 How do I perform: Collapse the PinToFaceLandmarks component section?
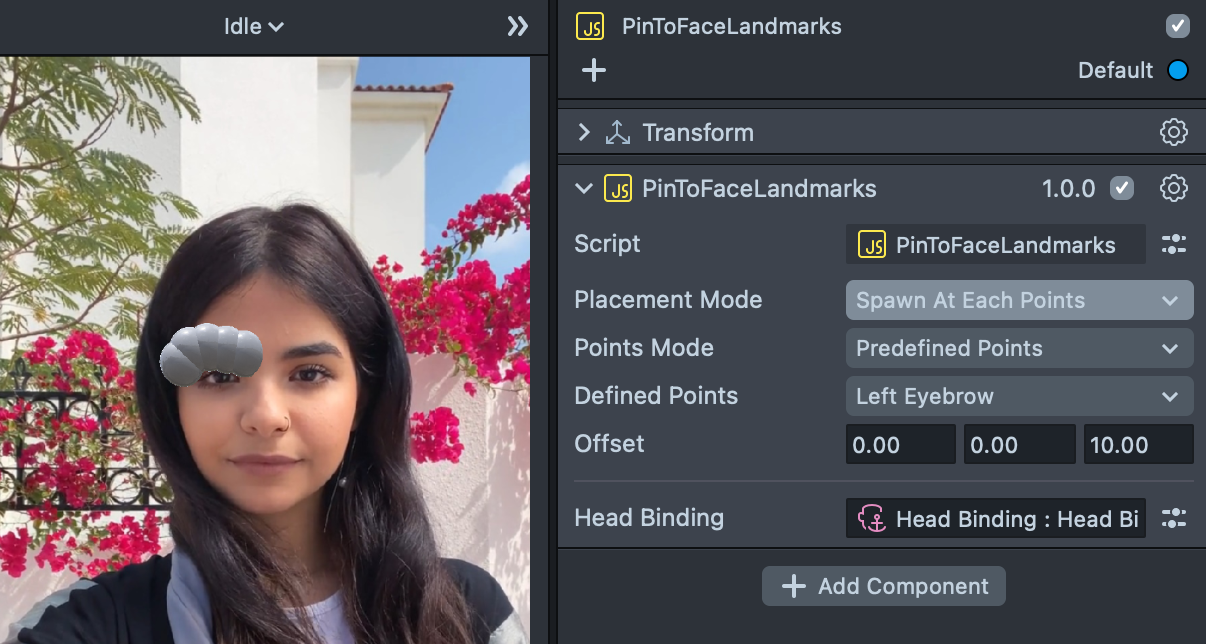pos(584,188)
